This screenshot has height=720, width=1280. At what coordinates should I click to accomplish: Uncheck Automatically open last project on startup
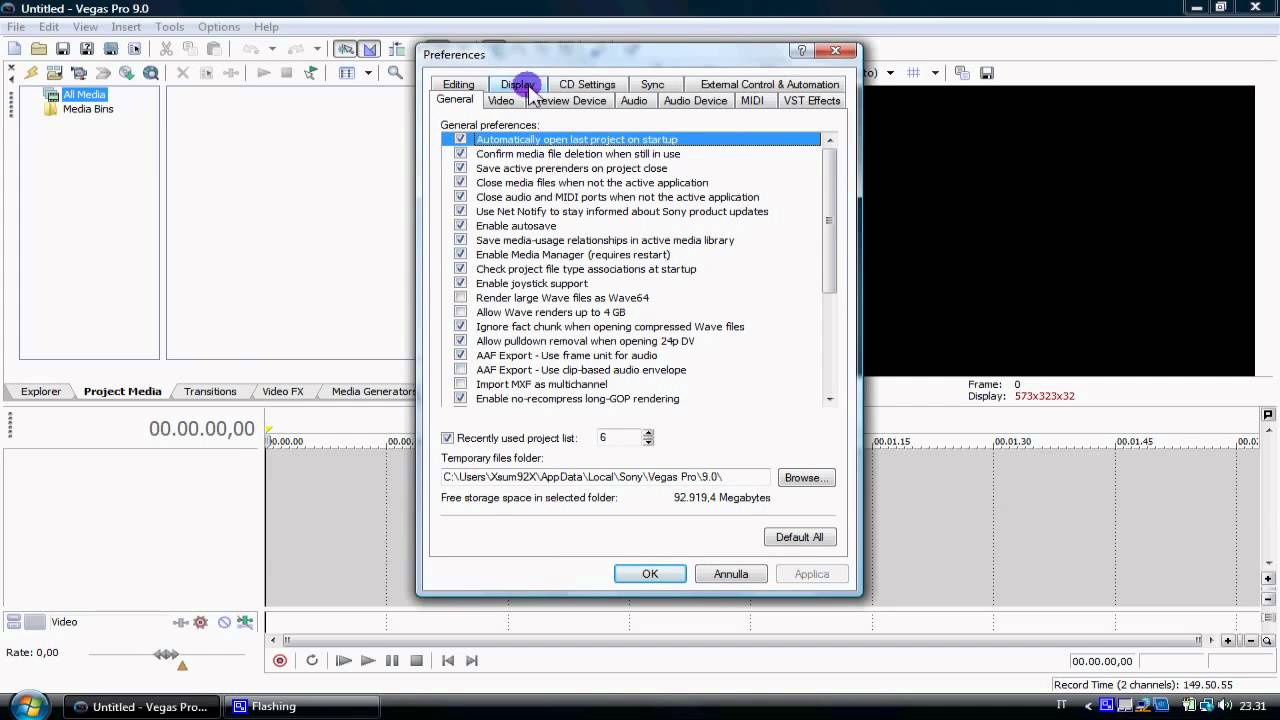click(460, 139)
